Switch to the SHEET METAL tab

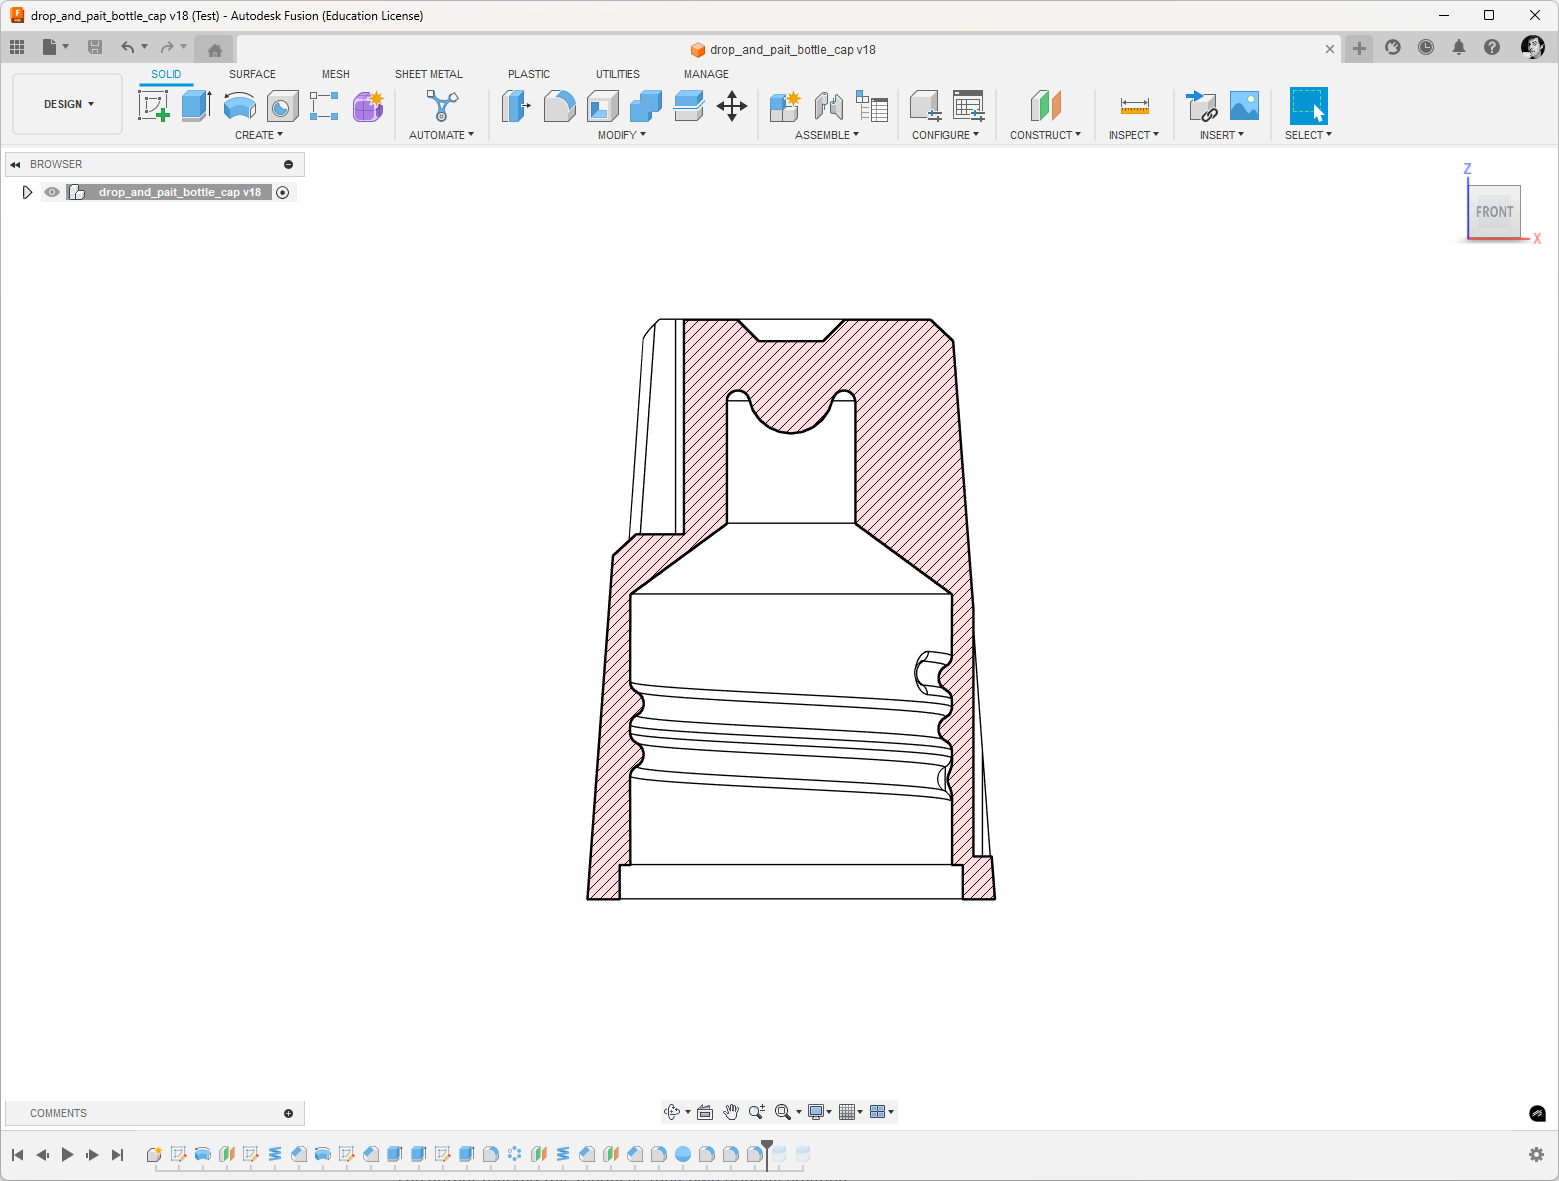pyautogui.click(x=429, y=74)
